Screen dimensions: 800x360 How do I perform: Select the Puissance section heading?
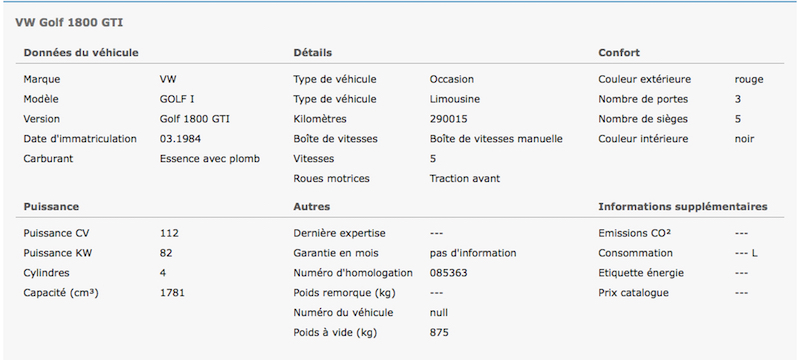pyautogui.click(x=51, y=207)
